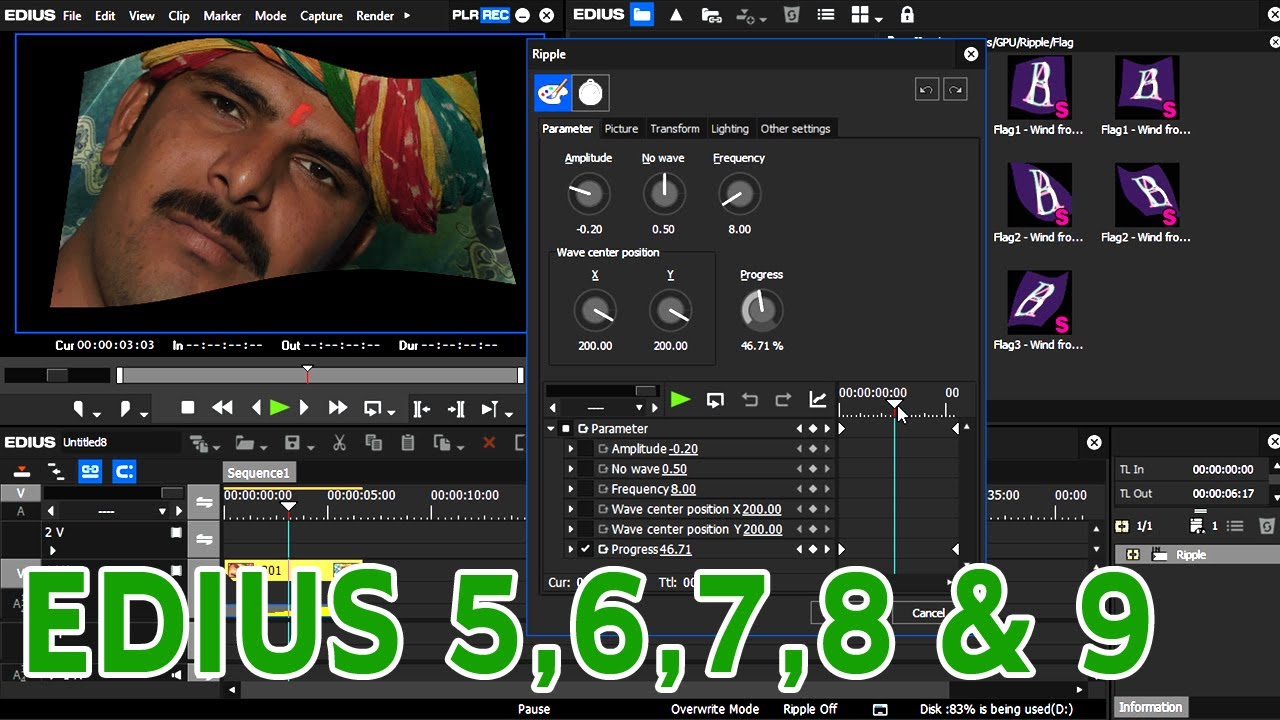The width and height of the screenshot is (1280, 720).
Task: Toggle the Parameter group checkbox
Action: tap(566, 429)
